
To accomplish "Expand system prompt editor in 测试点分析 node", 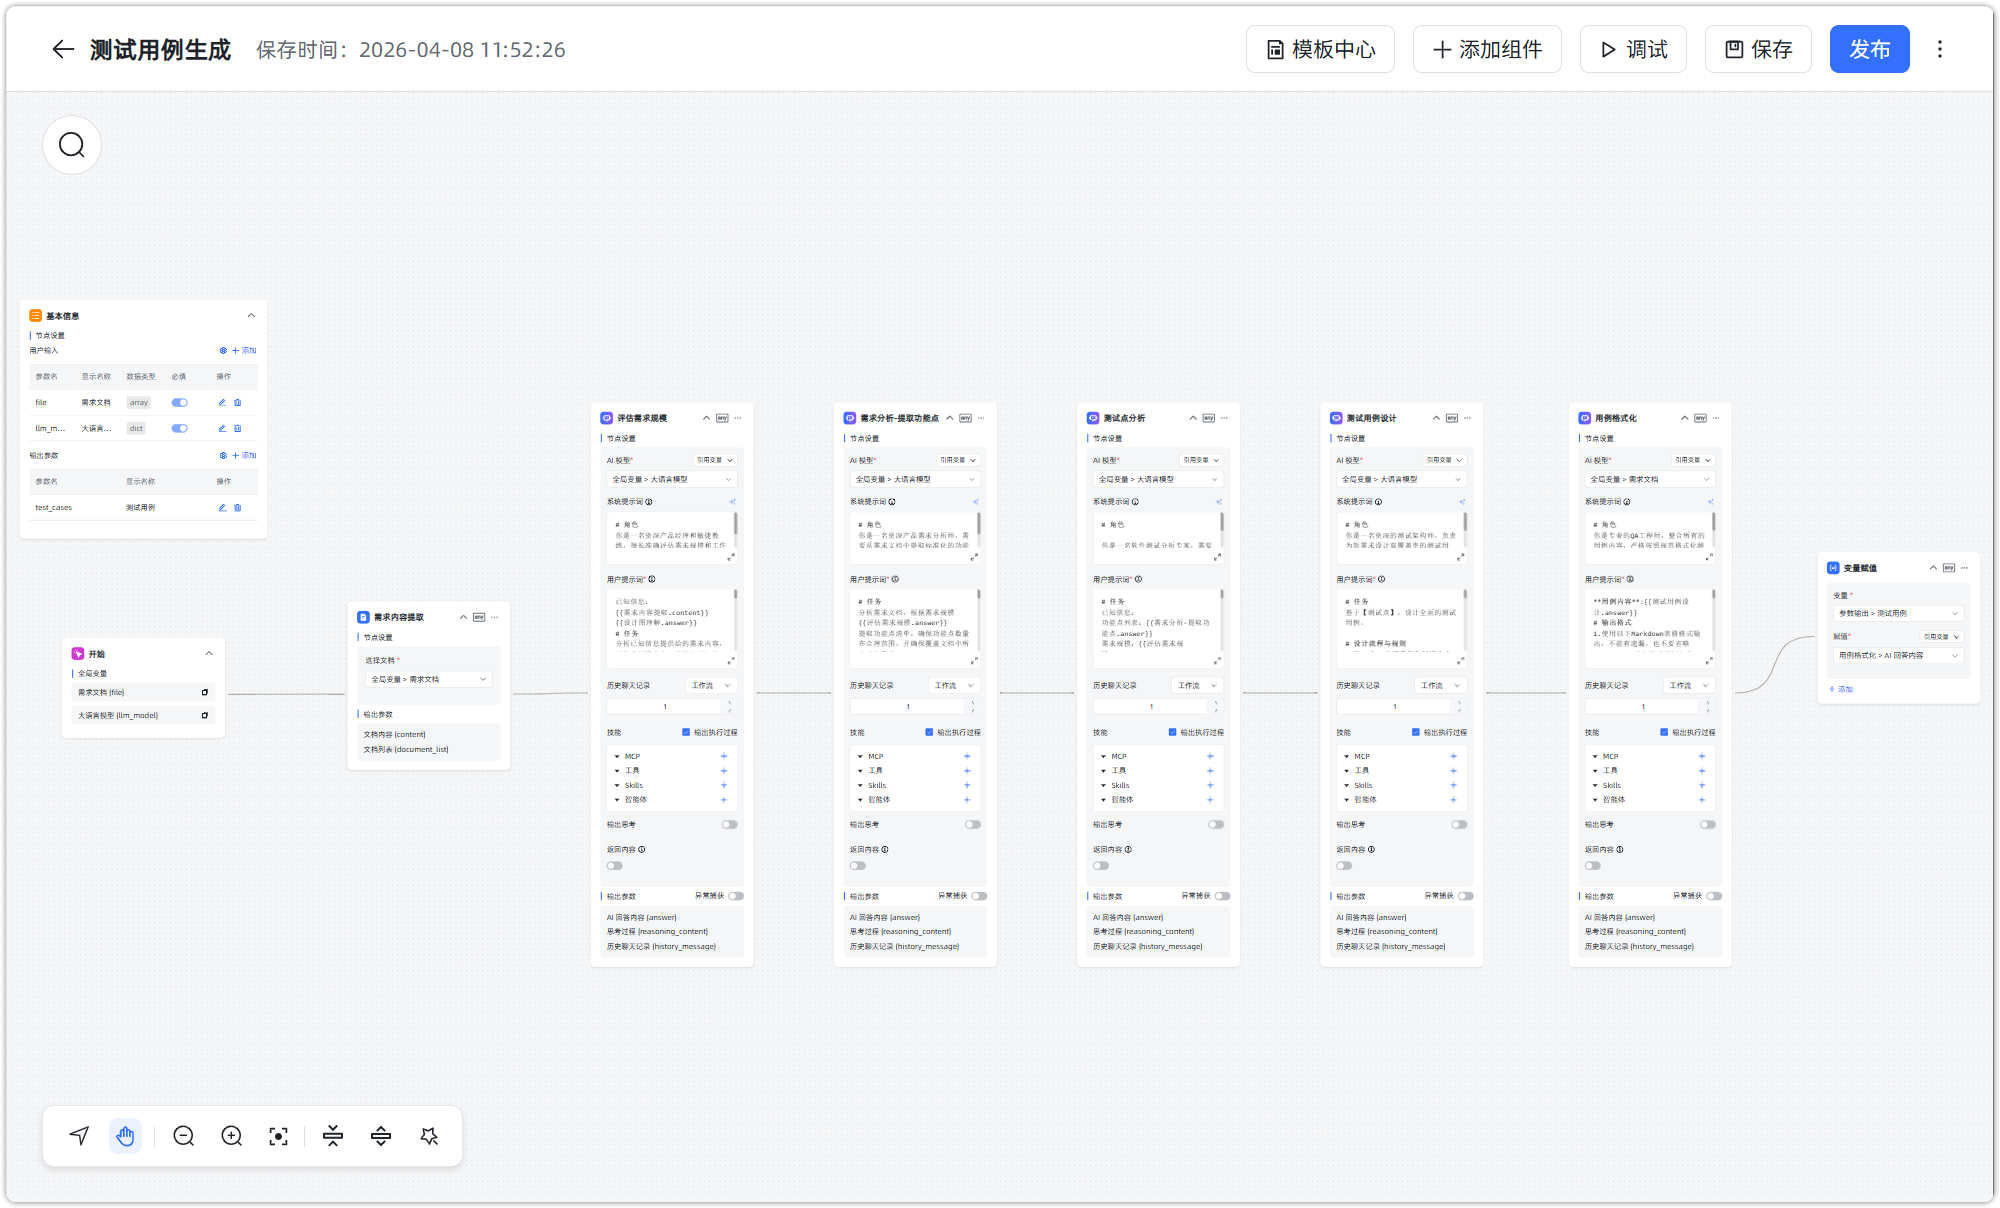I will pyautogui.click(x=1217, y=557).
